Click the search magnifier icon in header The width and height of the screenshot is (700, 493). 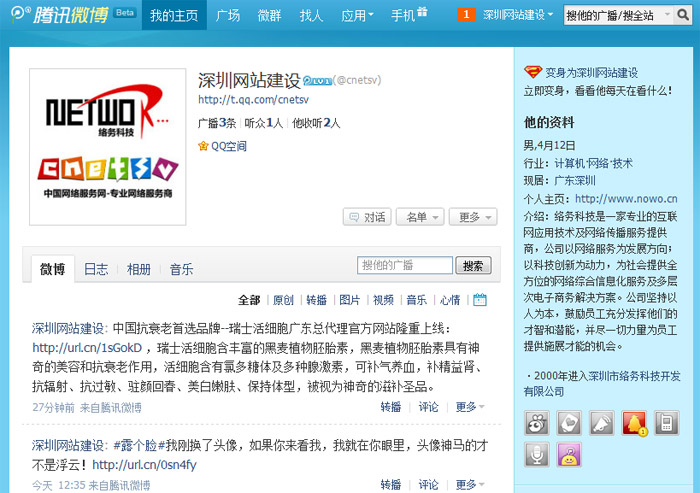coord(683,15)
